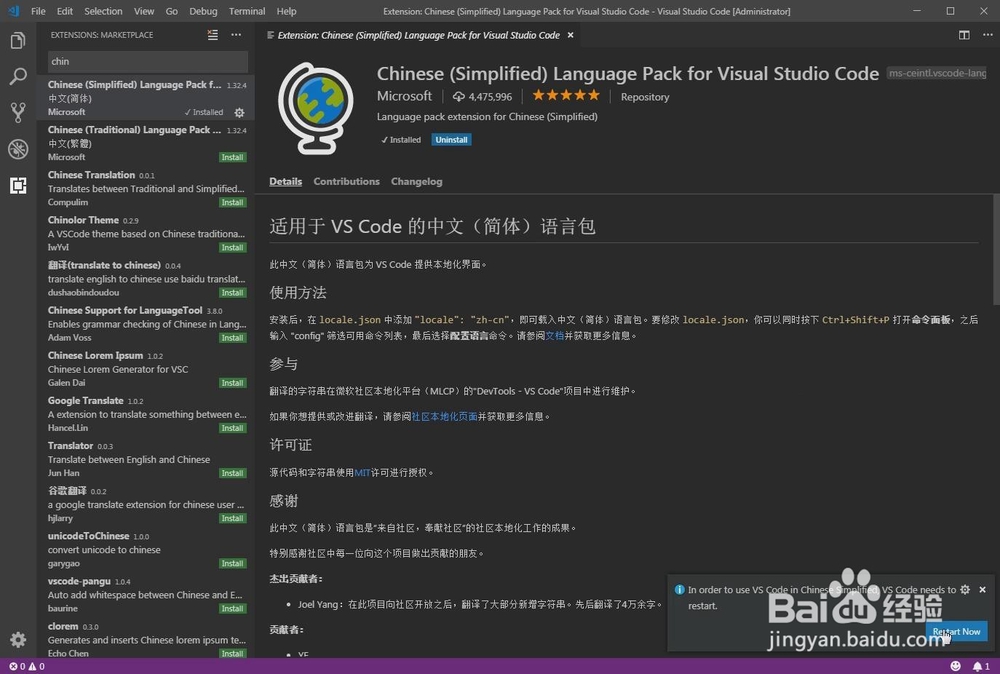Click the VS Code logo in title bar
Image resolution: width=1000 pixels, height=674 pixels.
point(13,11)
